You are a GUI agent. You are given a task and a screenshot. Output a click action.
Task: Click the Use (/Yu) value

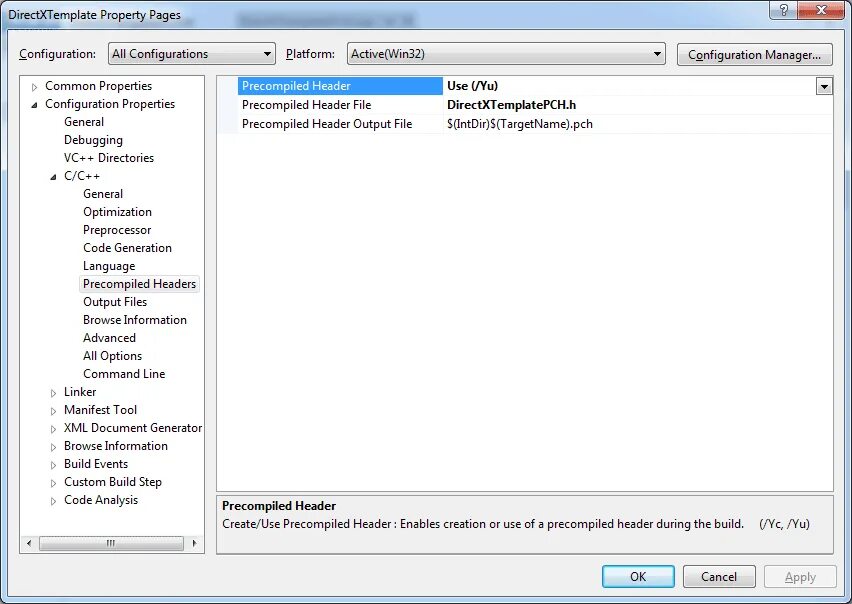(x=472, y=86)
